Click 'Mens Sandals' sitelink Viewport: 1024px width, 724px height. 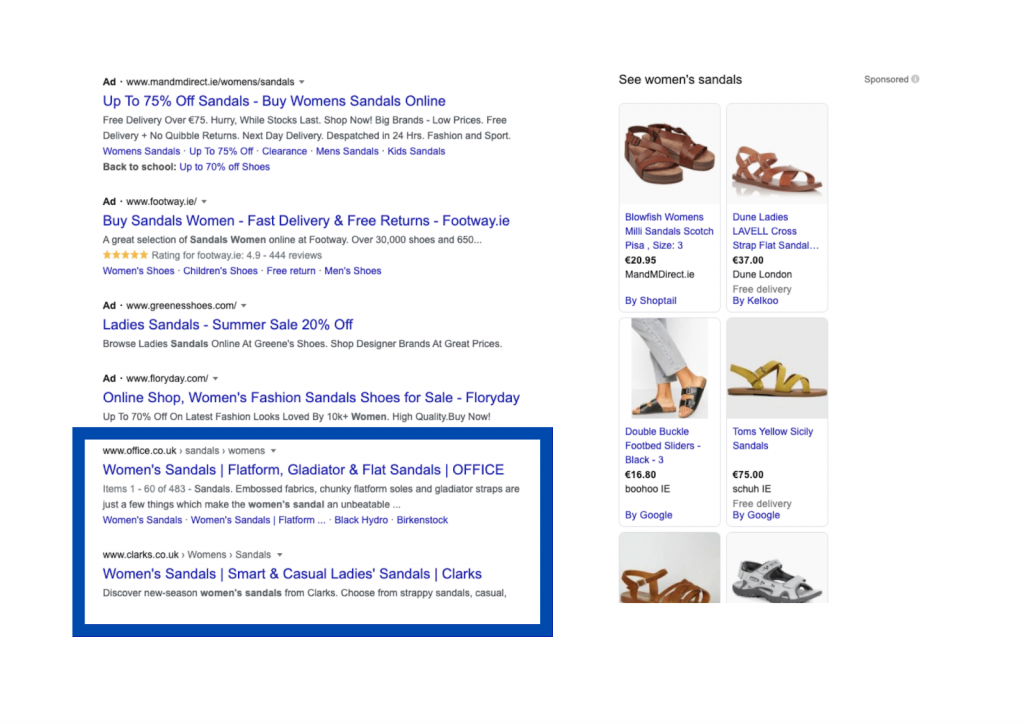click(347, 151)
